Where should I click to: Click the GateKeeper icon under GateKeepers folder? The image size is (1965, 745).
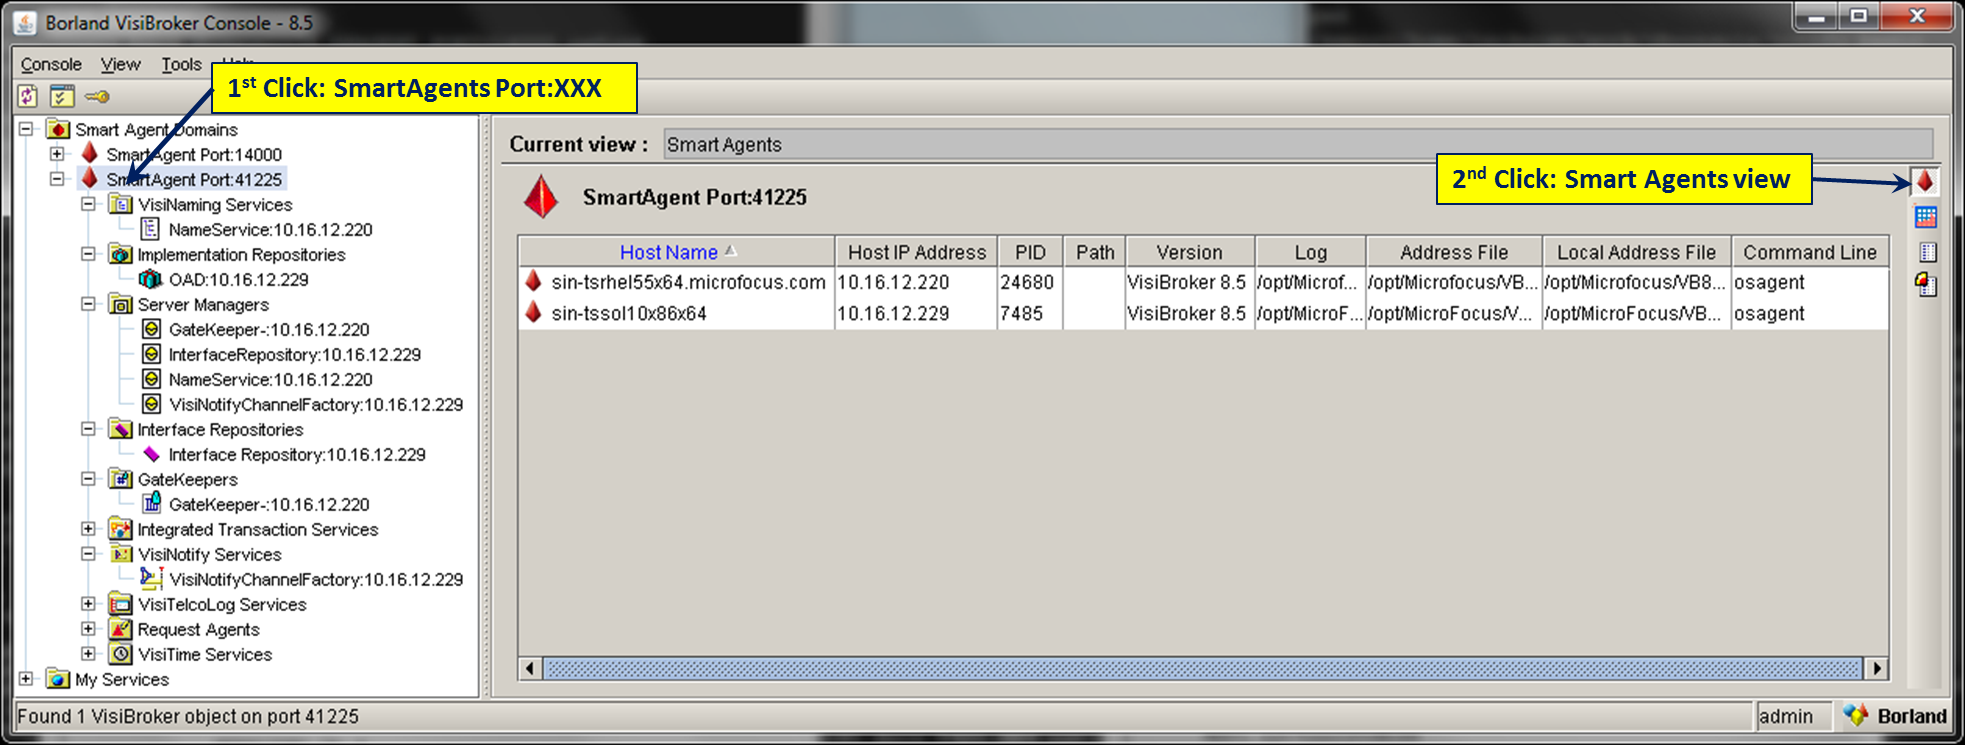click(151, 503)
